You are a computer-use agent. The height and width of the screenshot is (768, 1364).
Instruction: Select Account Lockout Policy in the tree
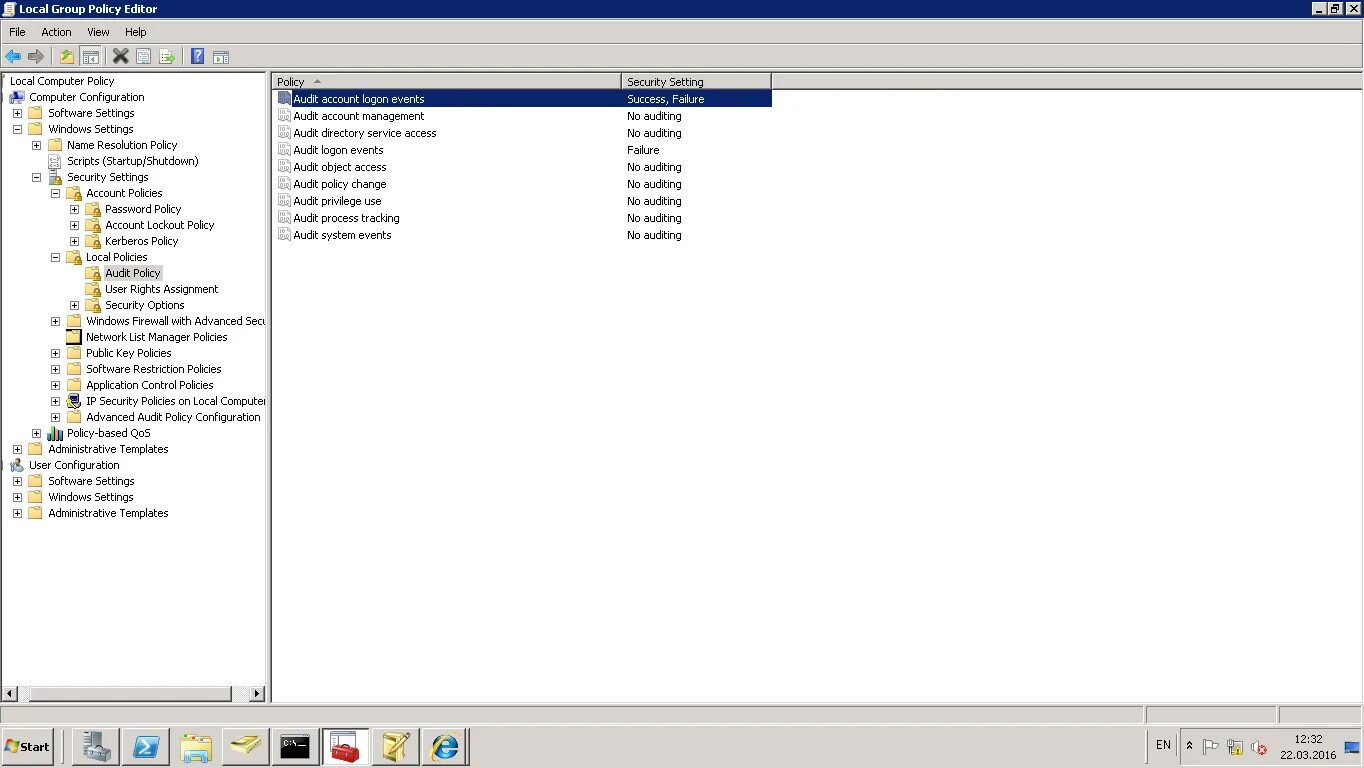[159, 225]
